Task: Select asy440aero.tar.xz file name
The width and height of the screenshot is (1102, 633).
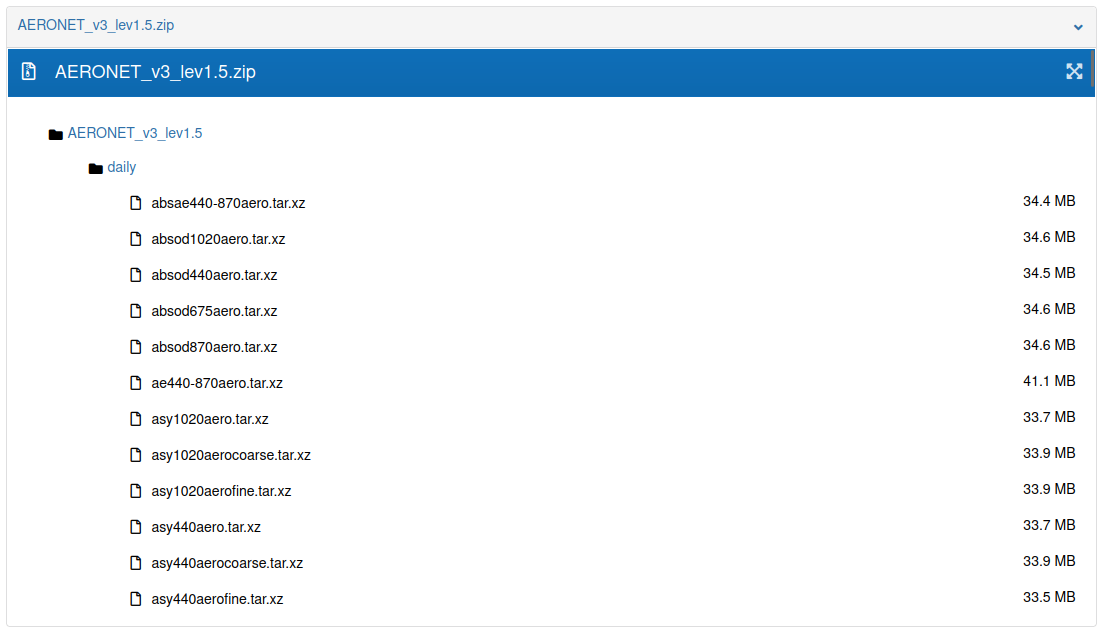Action: pos(206,527)
